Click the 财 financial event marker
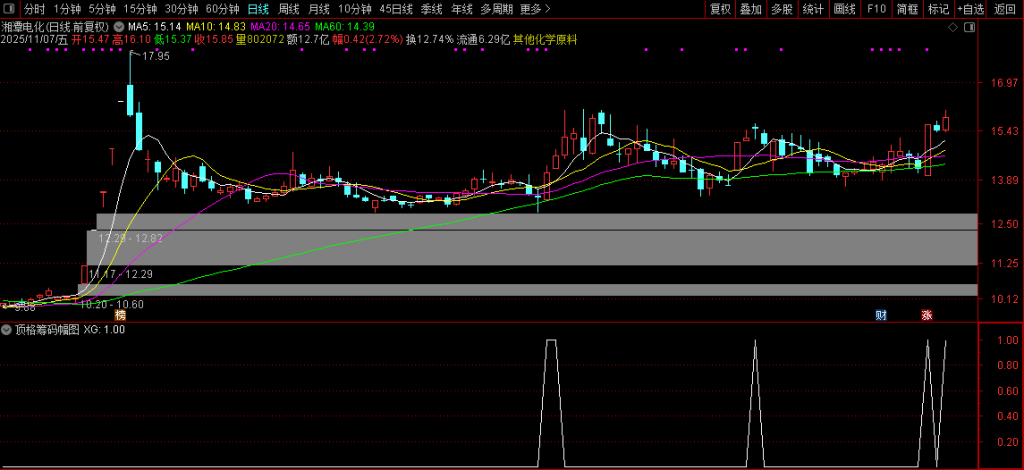Image resolution: width=1024 pixels, height=470 pixels. click(x=880, y=315)
